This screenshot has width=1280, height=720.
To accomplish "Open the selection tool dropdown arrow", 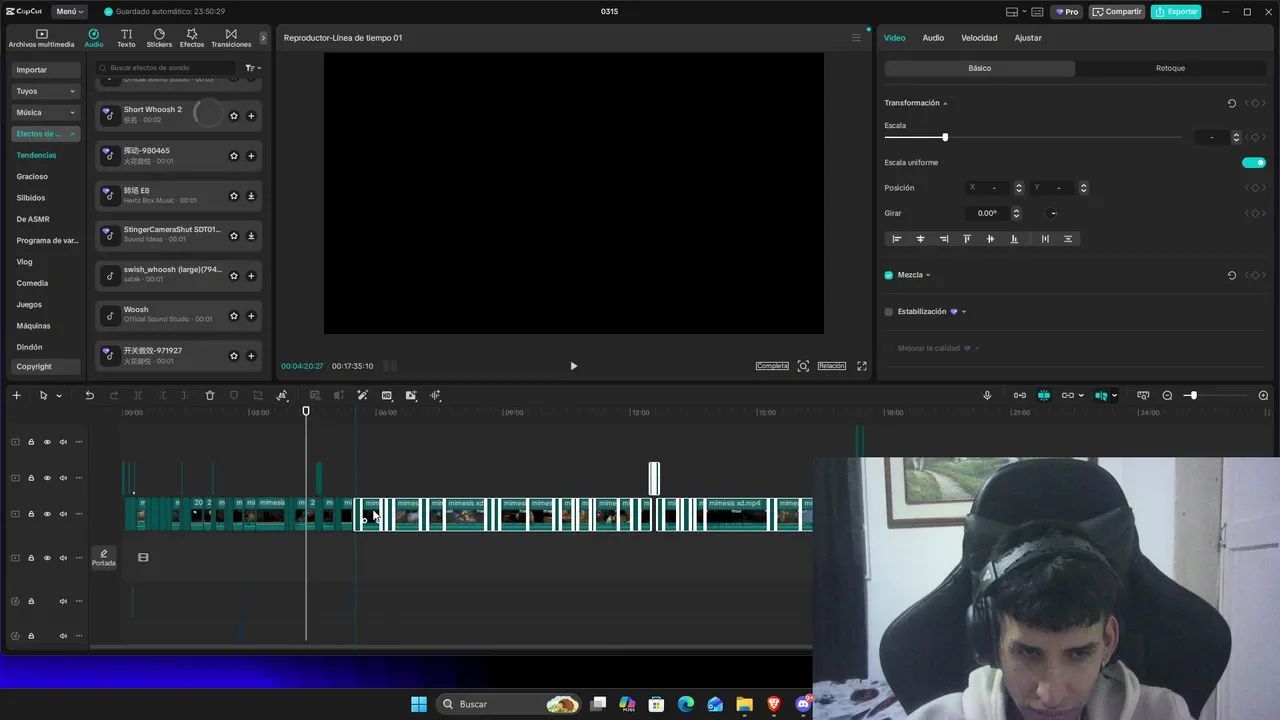I will click(x=59, y=396).
